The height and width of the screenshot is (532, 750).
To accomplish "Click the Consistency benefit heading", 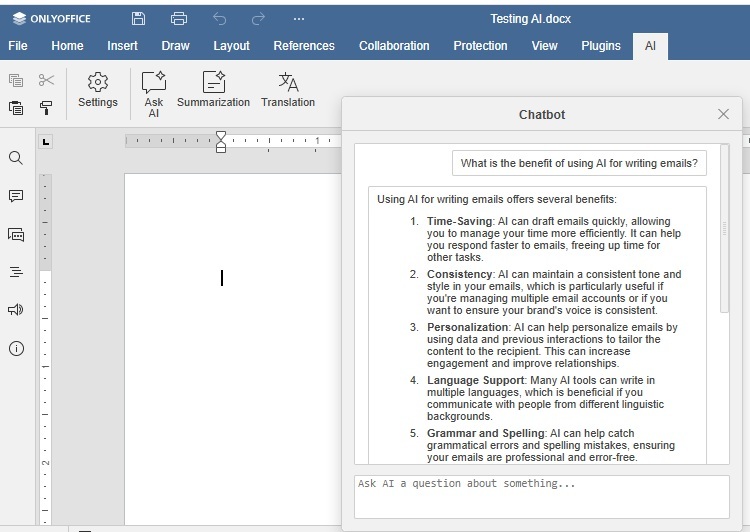I will [459, 274].
